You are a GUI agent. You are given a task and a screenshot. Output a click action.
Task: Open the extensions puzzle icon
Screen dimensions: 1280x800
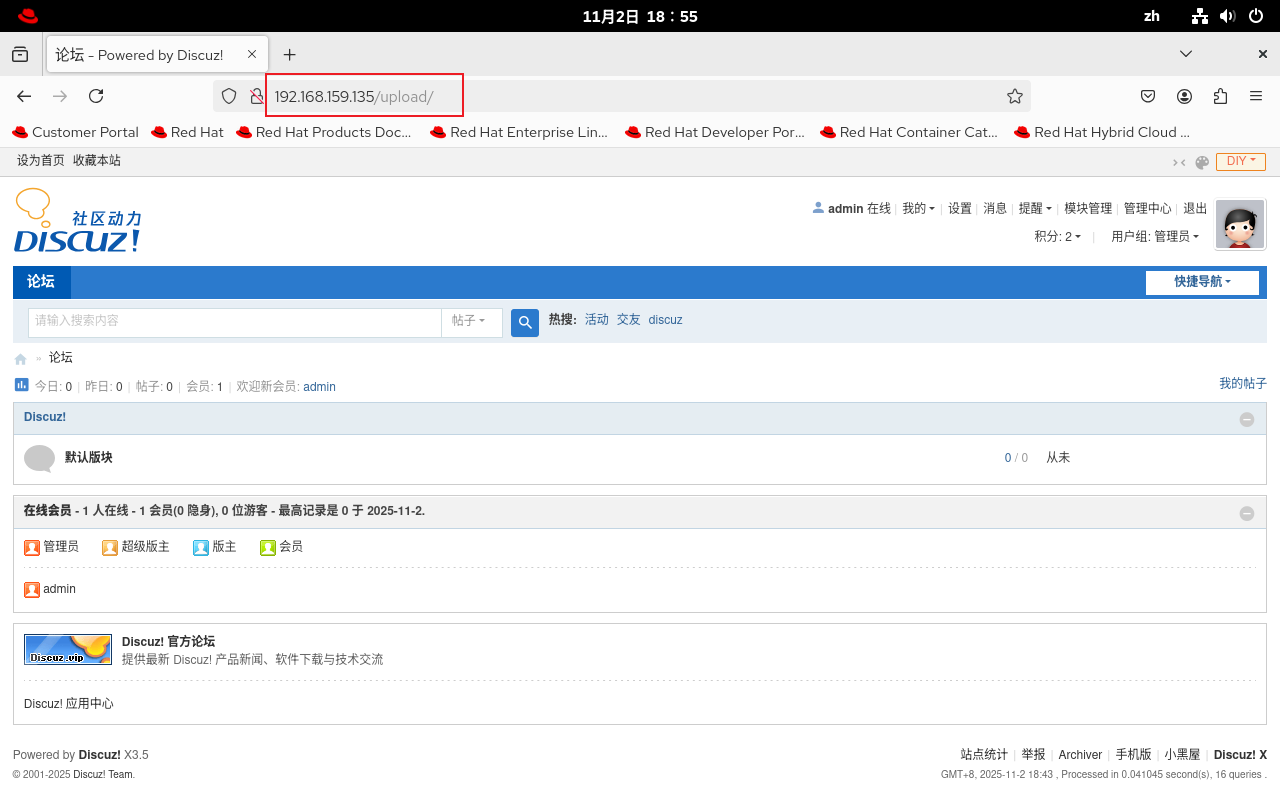[1220, 96]
